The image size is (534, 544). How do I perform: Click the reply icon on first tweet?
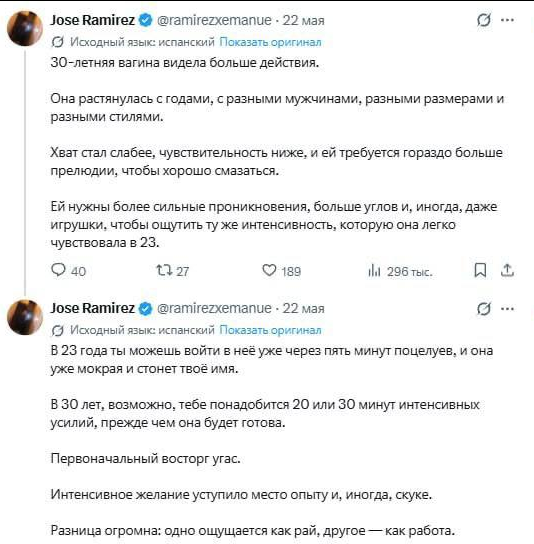[58, 270]
